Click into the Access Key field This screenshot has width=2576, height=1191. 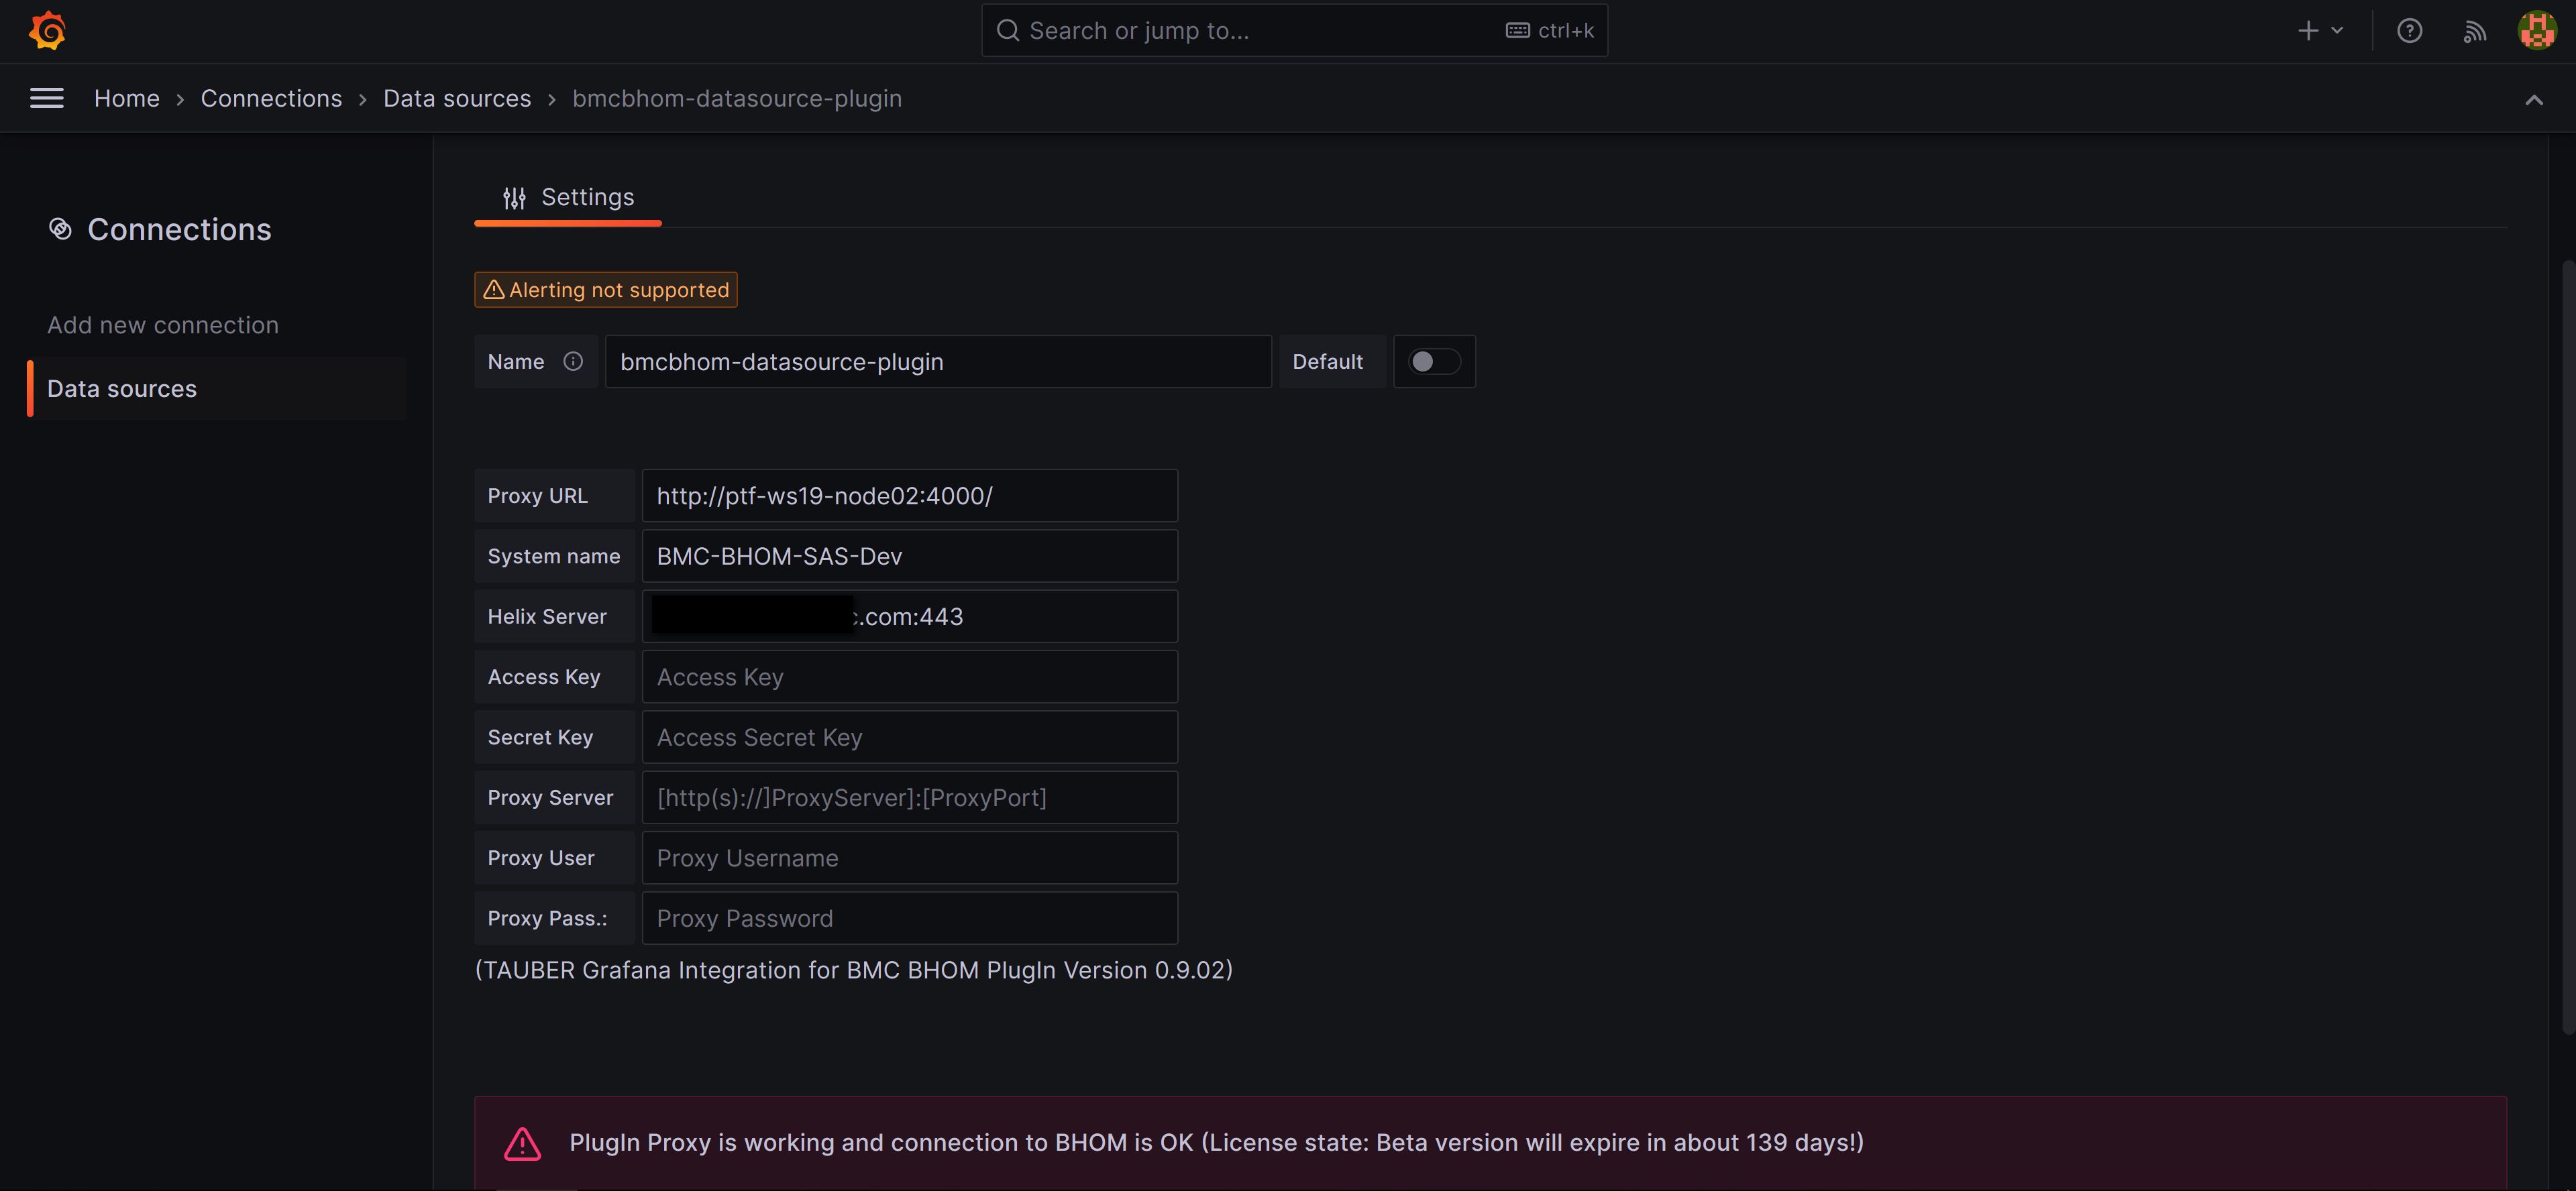click(910, 676)
